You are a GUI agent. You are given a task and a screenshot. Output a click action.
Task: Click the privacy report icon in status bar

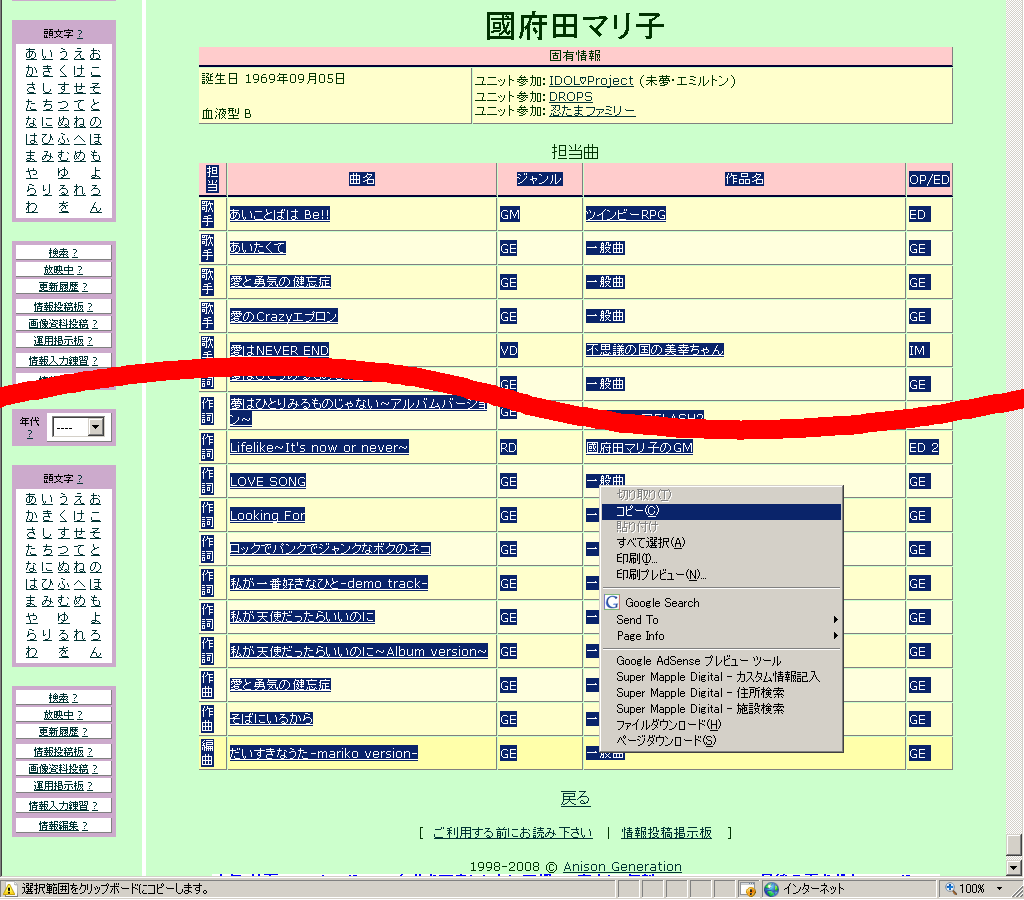(x=747, y=888)
